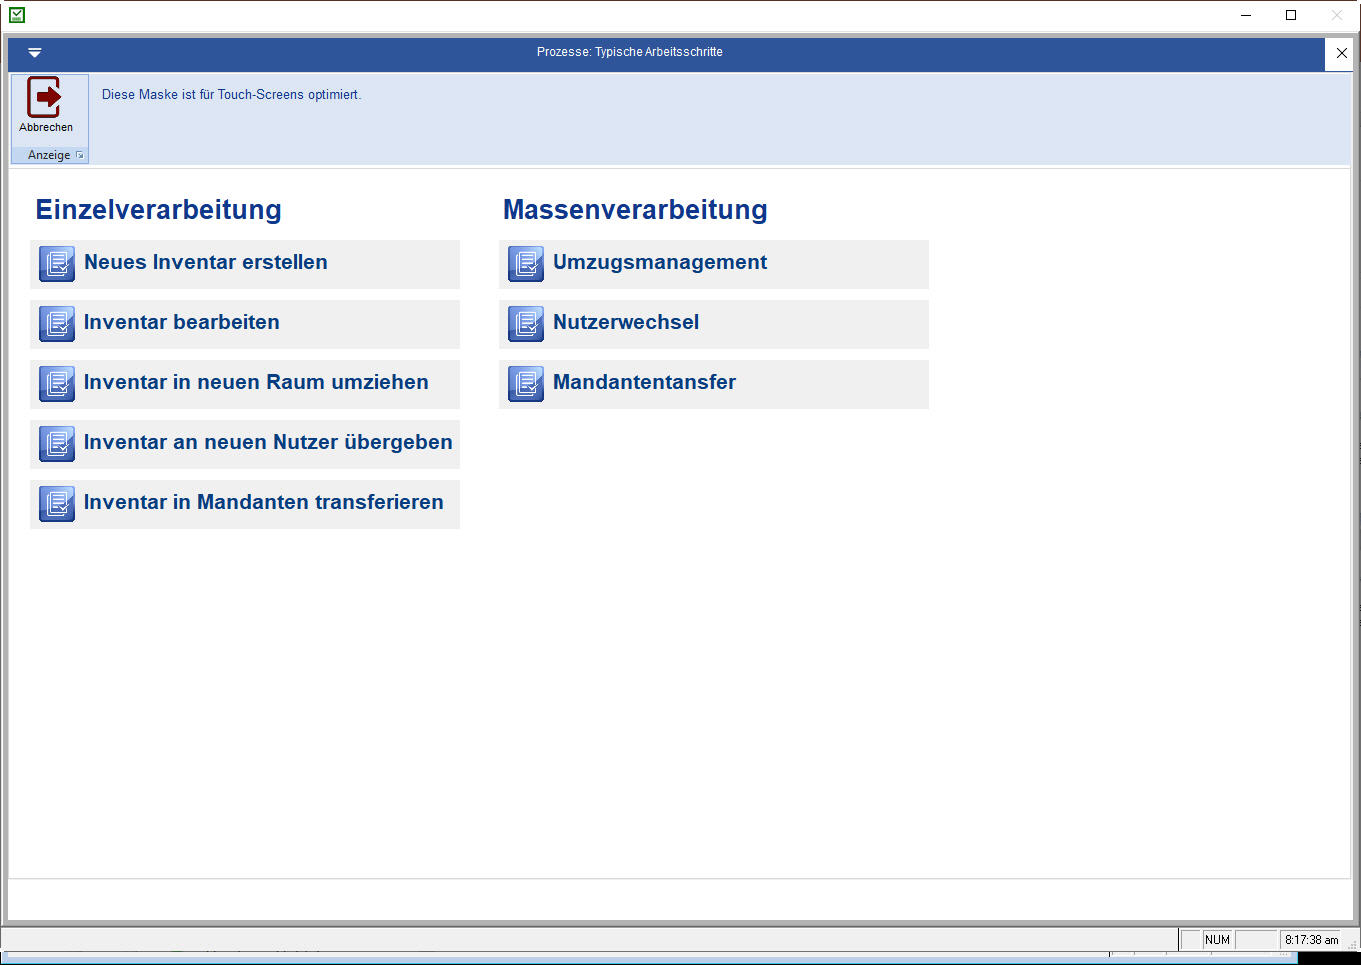The height and width of the screenshot is (965, 1361).
Task: Click icon beside Inventar in neuen Raum umziehen
Action: (x=57, y=384)
